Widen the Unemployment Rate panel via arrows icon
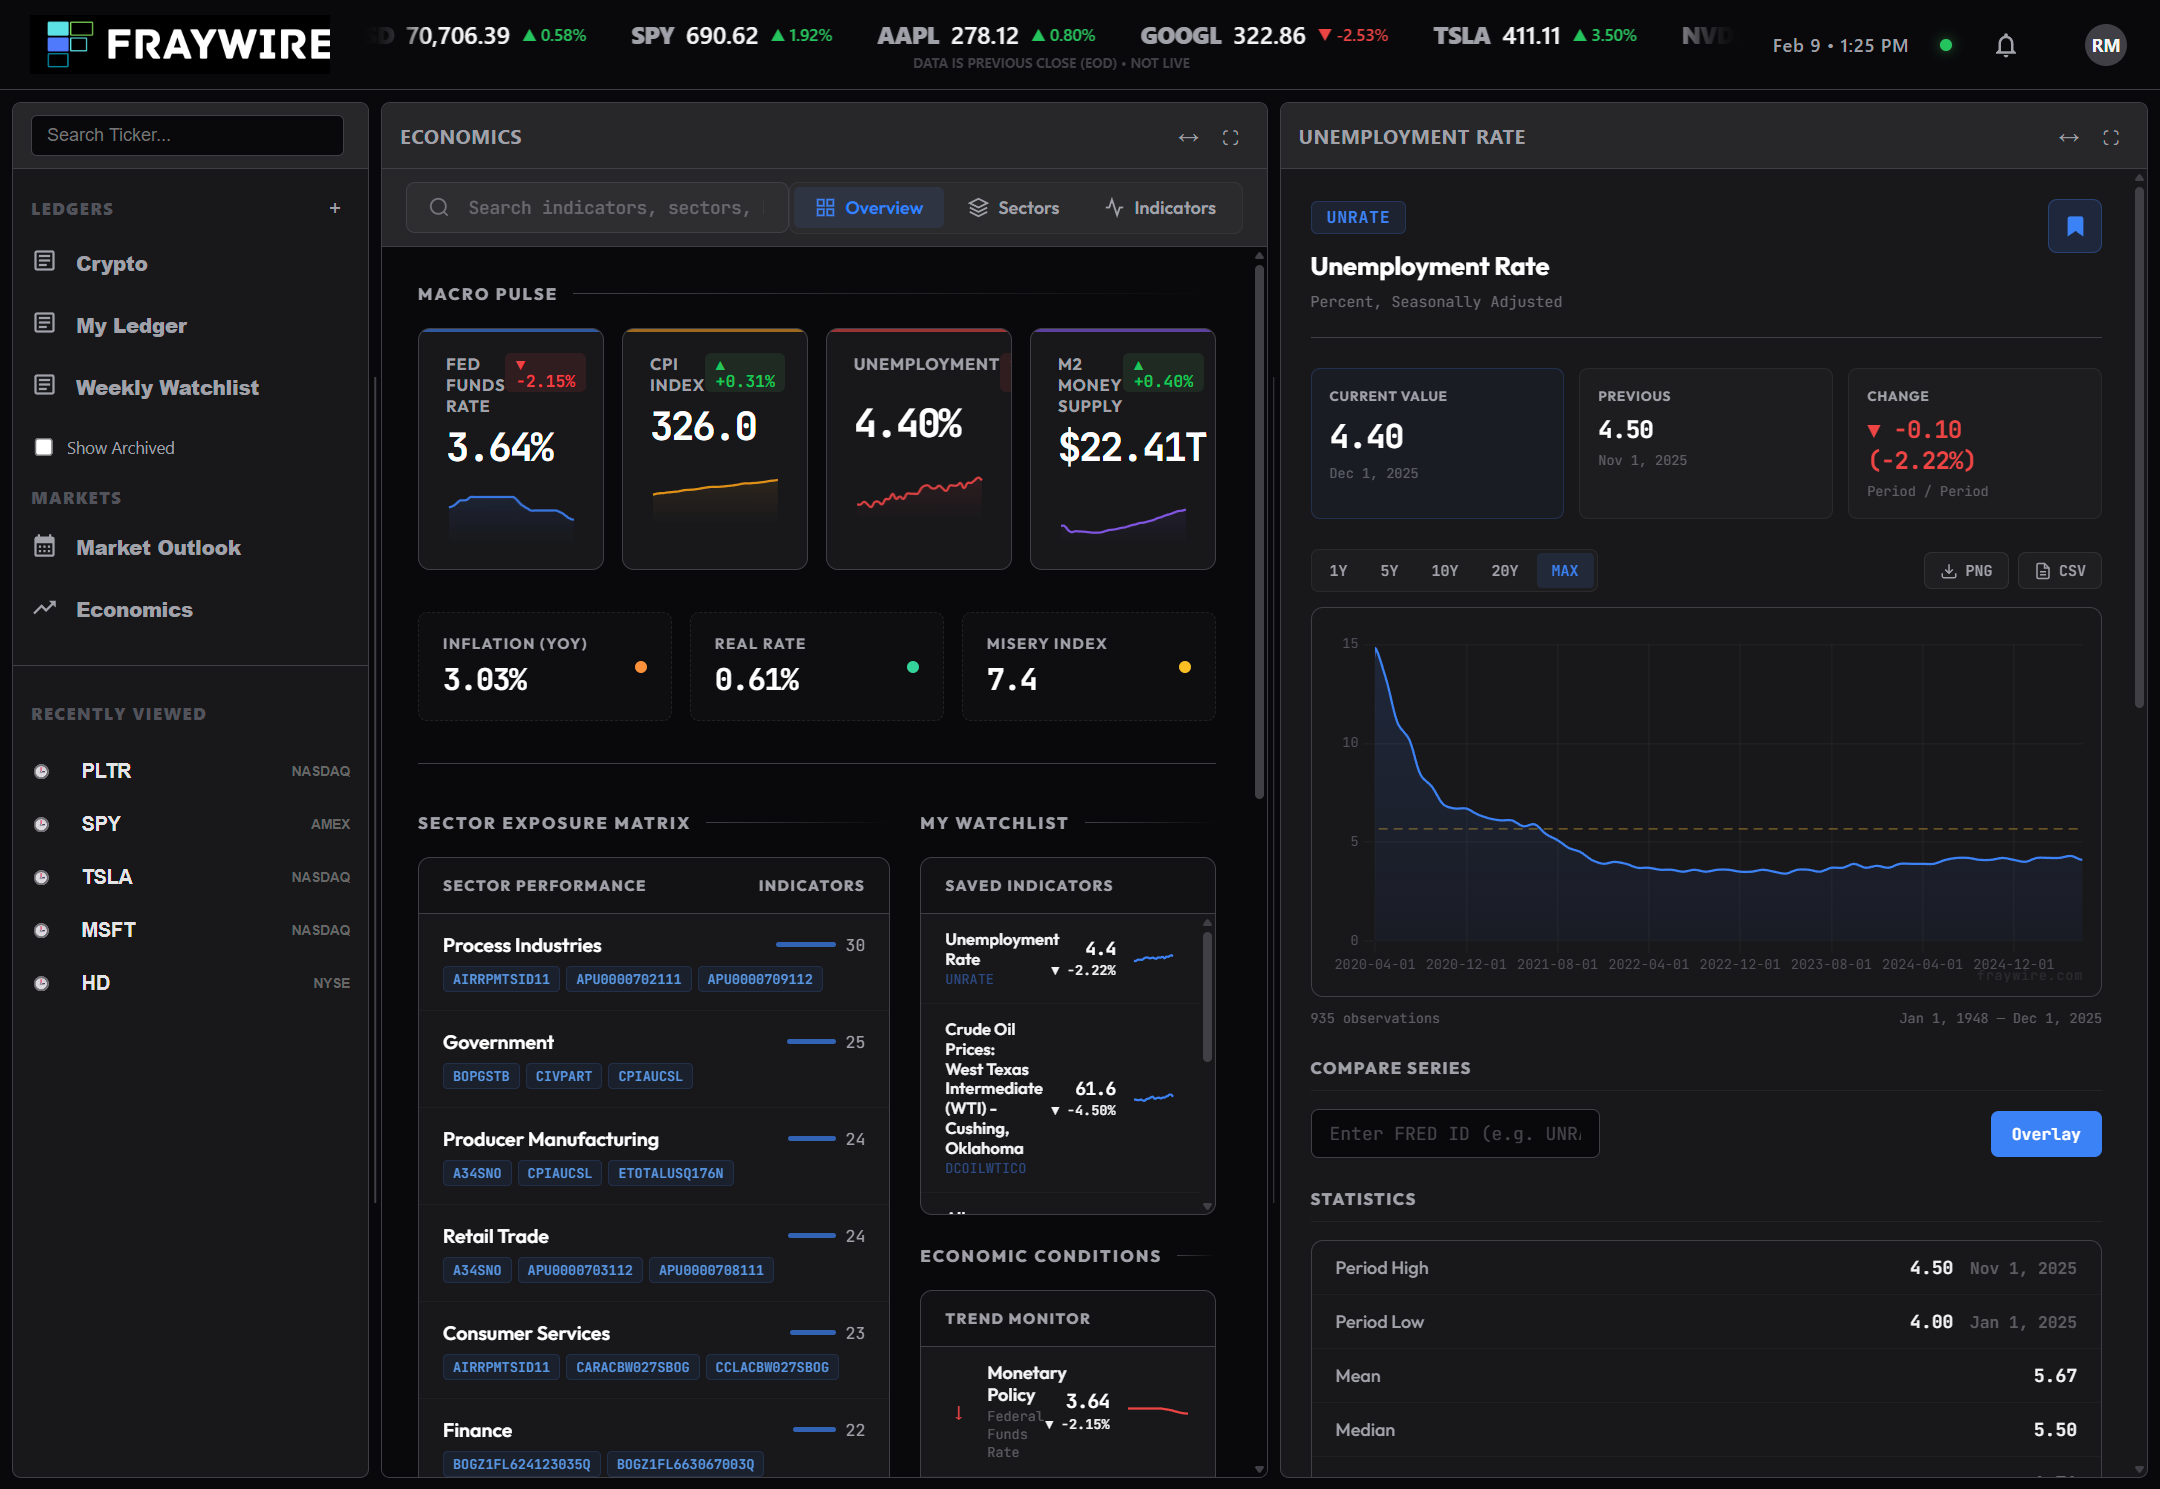The image size is (2160, 1489). (x=2068, y=137)
